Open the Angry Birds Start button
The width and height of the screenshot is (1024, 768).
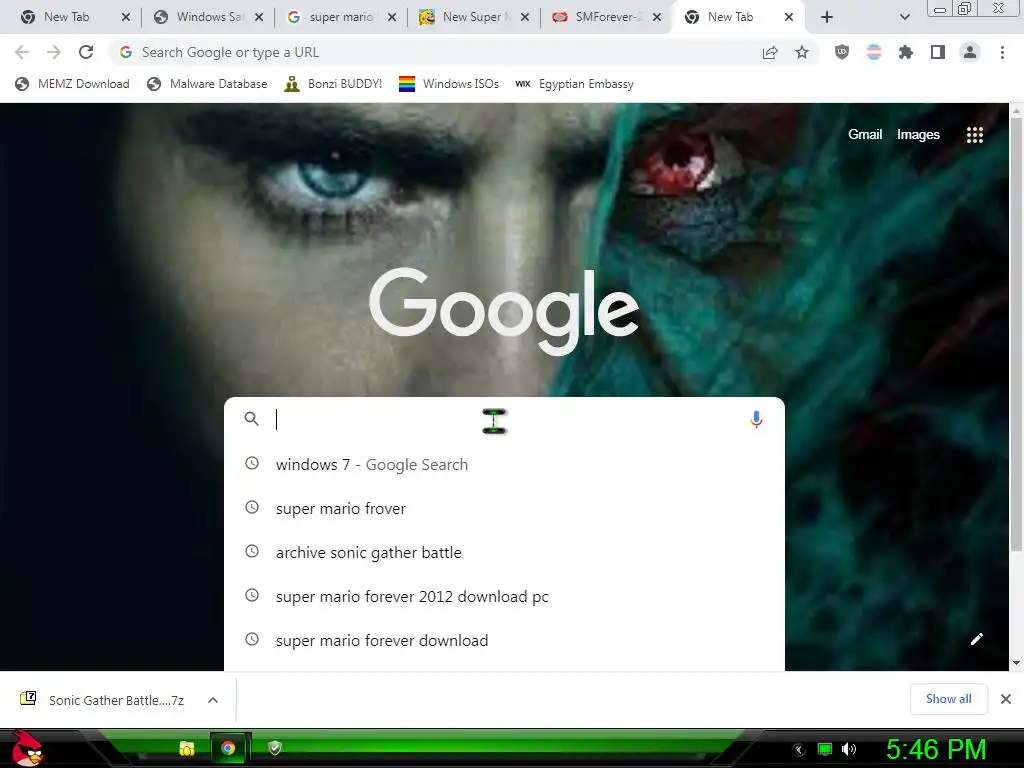tap(27, 748)
